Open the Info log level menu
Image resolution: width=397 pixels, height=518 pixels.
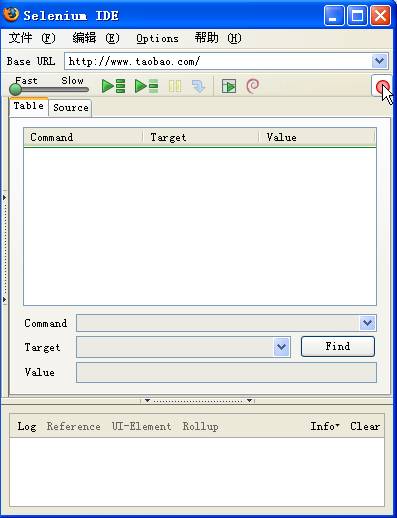pos(325,426)
